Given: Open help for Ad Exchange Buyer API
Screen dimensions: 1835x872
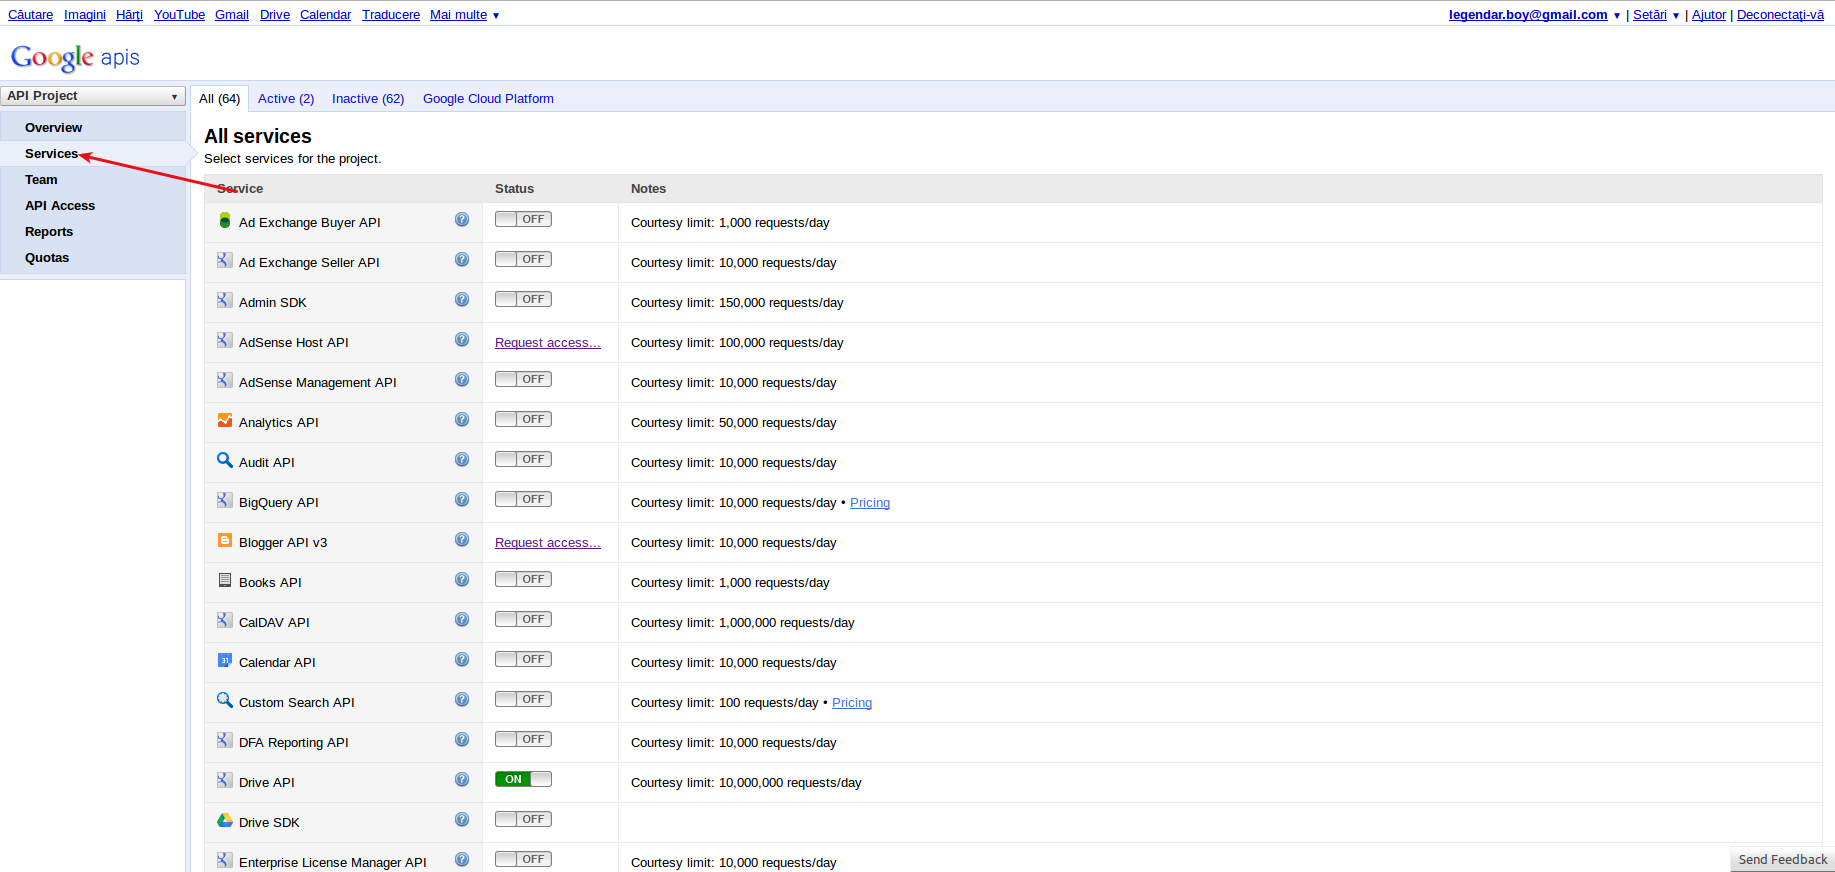Looking at the screenshot, I should point(462,219).
